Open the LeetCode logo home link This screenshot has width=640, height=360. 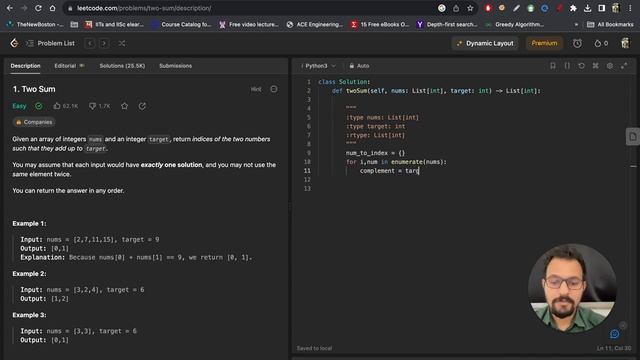[14, 43]
